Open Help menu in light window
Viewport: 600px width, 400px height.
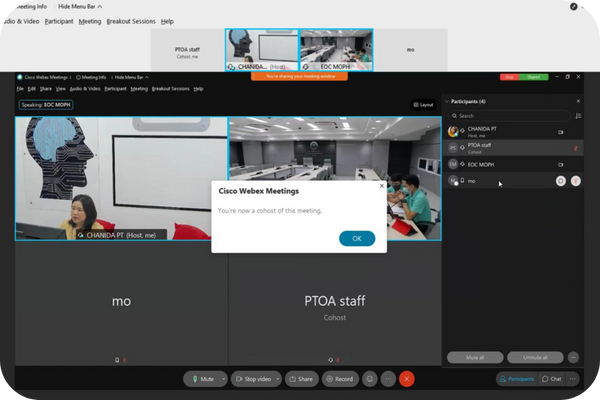pyautogui.click(x=167, y=21)
